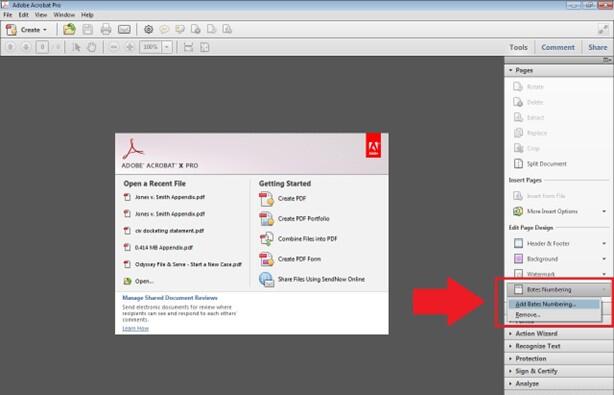
Task: Click Crop in the Pages panel
Action: coord(527,148)
